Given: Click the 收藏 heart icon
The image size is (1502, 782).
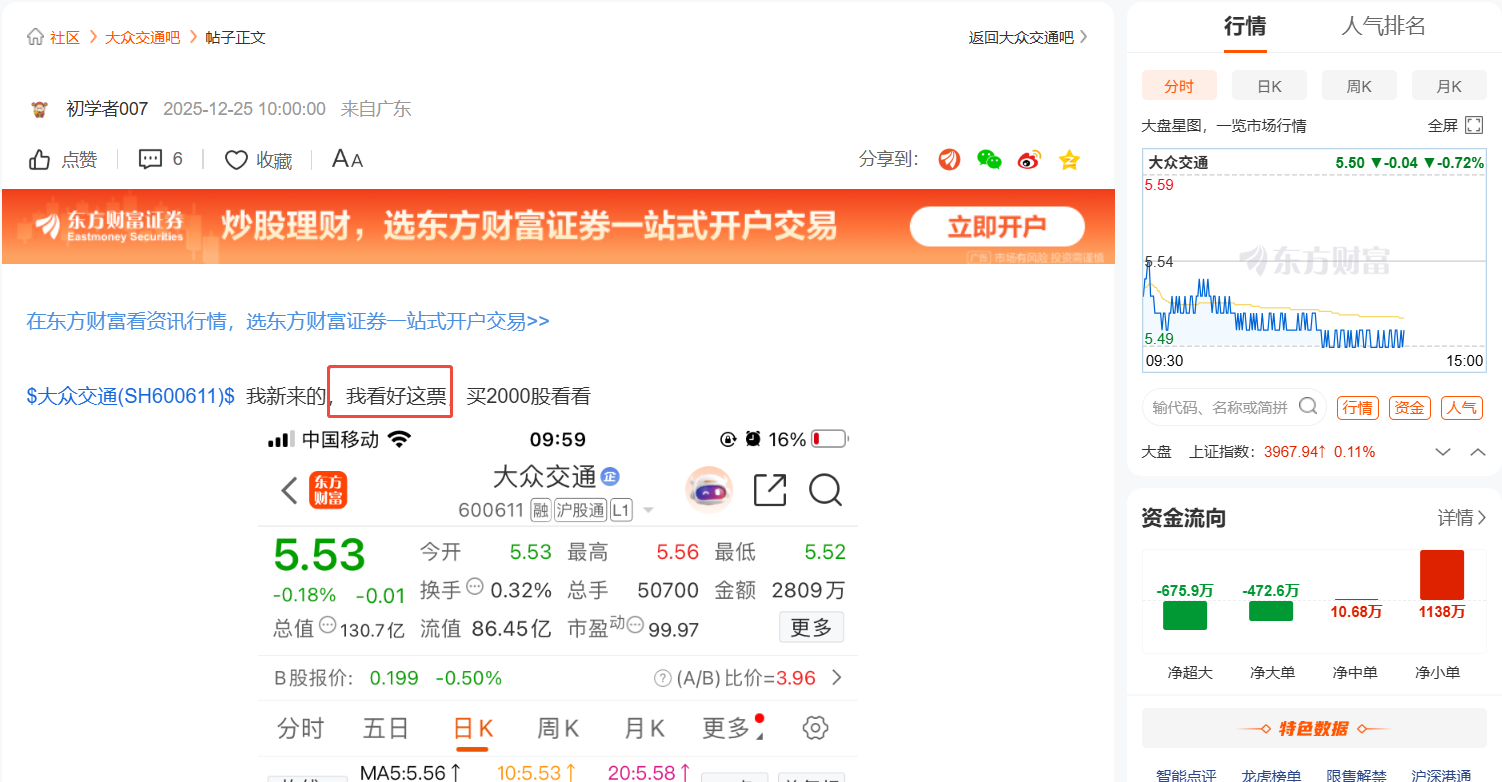Looking at the screenshot, I should pyautogui.click(x=236, y=160).
